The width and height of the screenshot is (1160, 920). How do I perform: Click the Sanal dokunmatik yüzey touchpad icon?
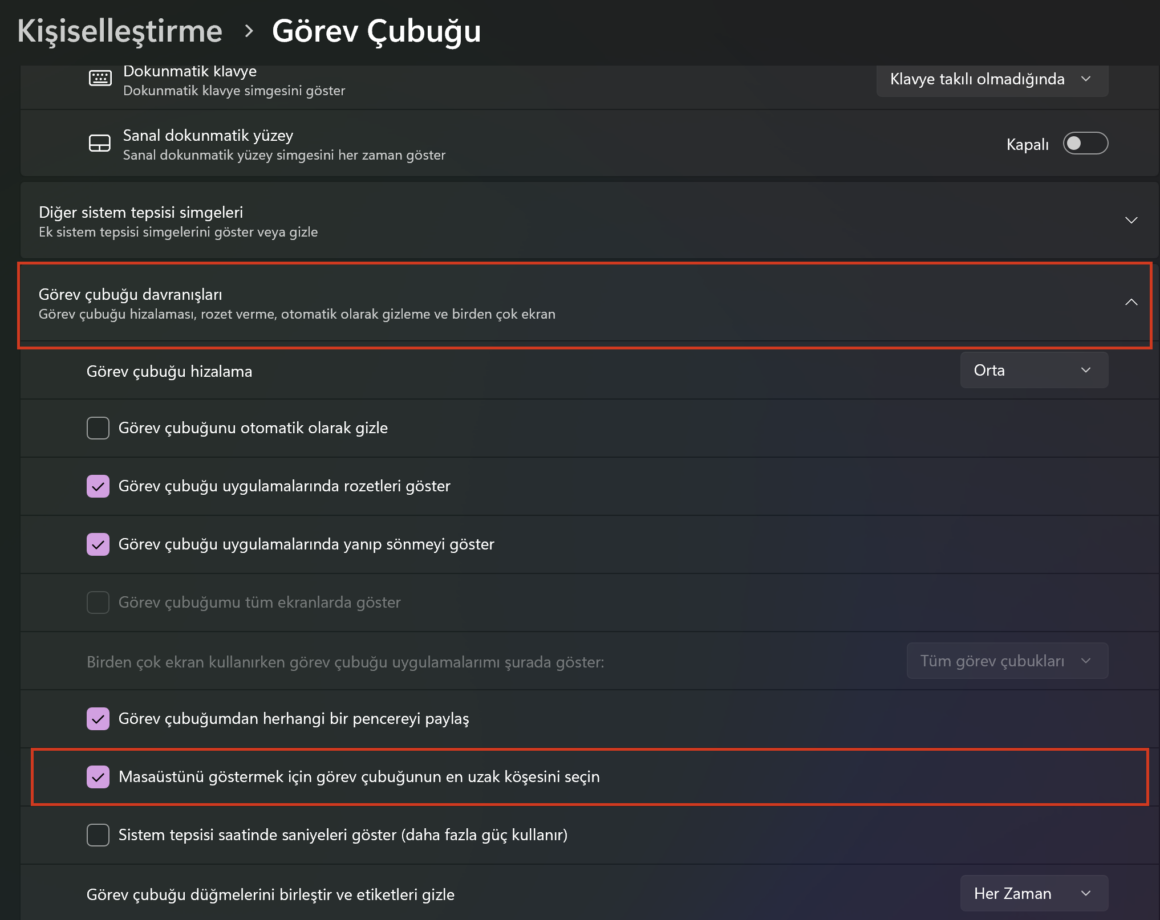[100, 143]
